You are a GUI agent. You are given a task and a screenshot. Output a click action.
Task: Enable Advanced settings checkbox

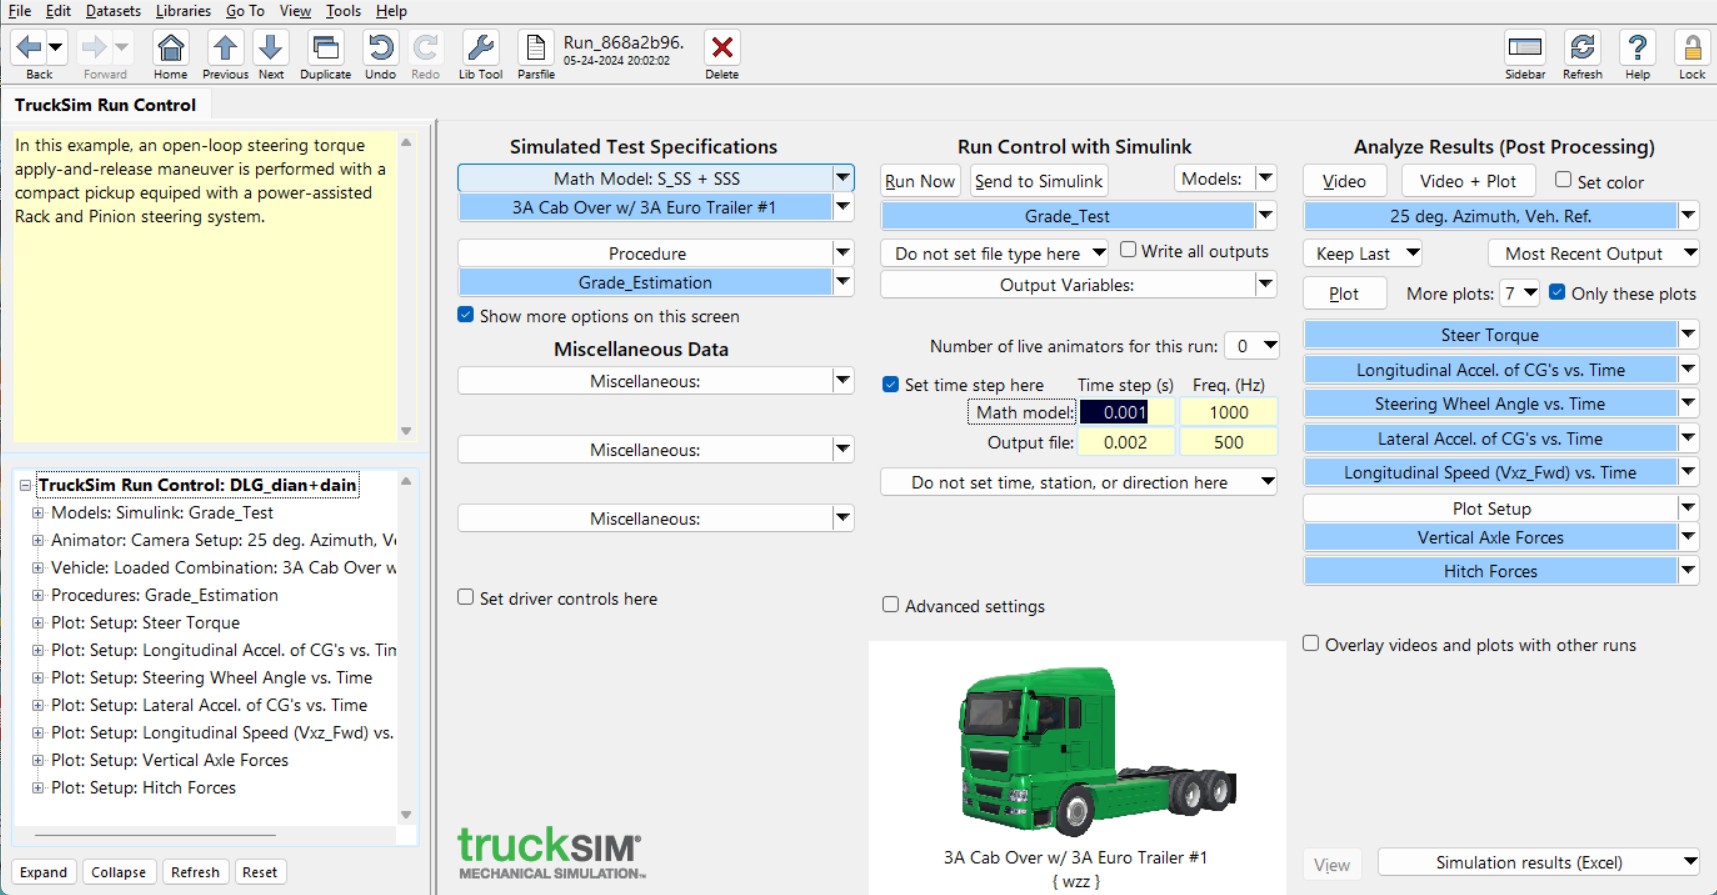[x=890, y=605]
